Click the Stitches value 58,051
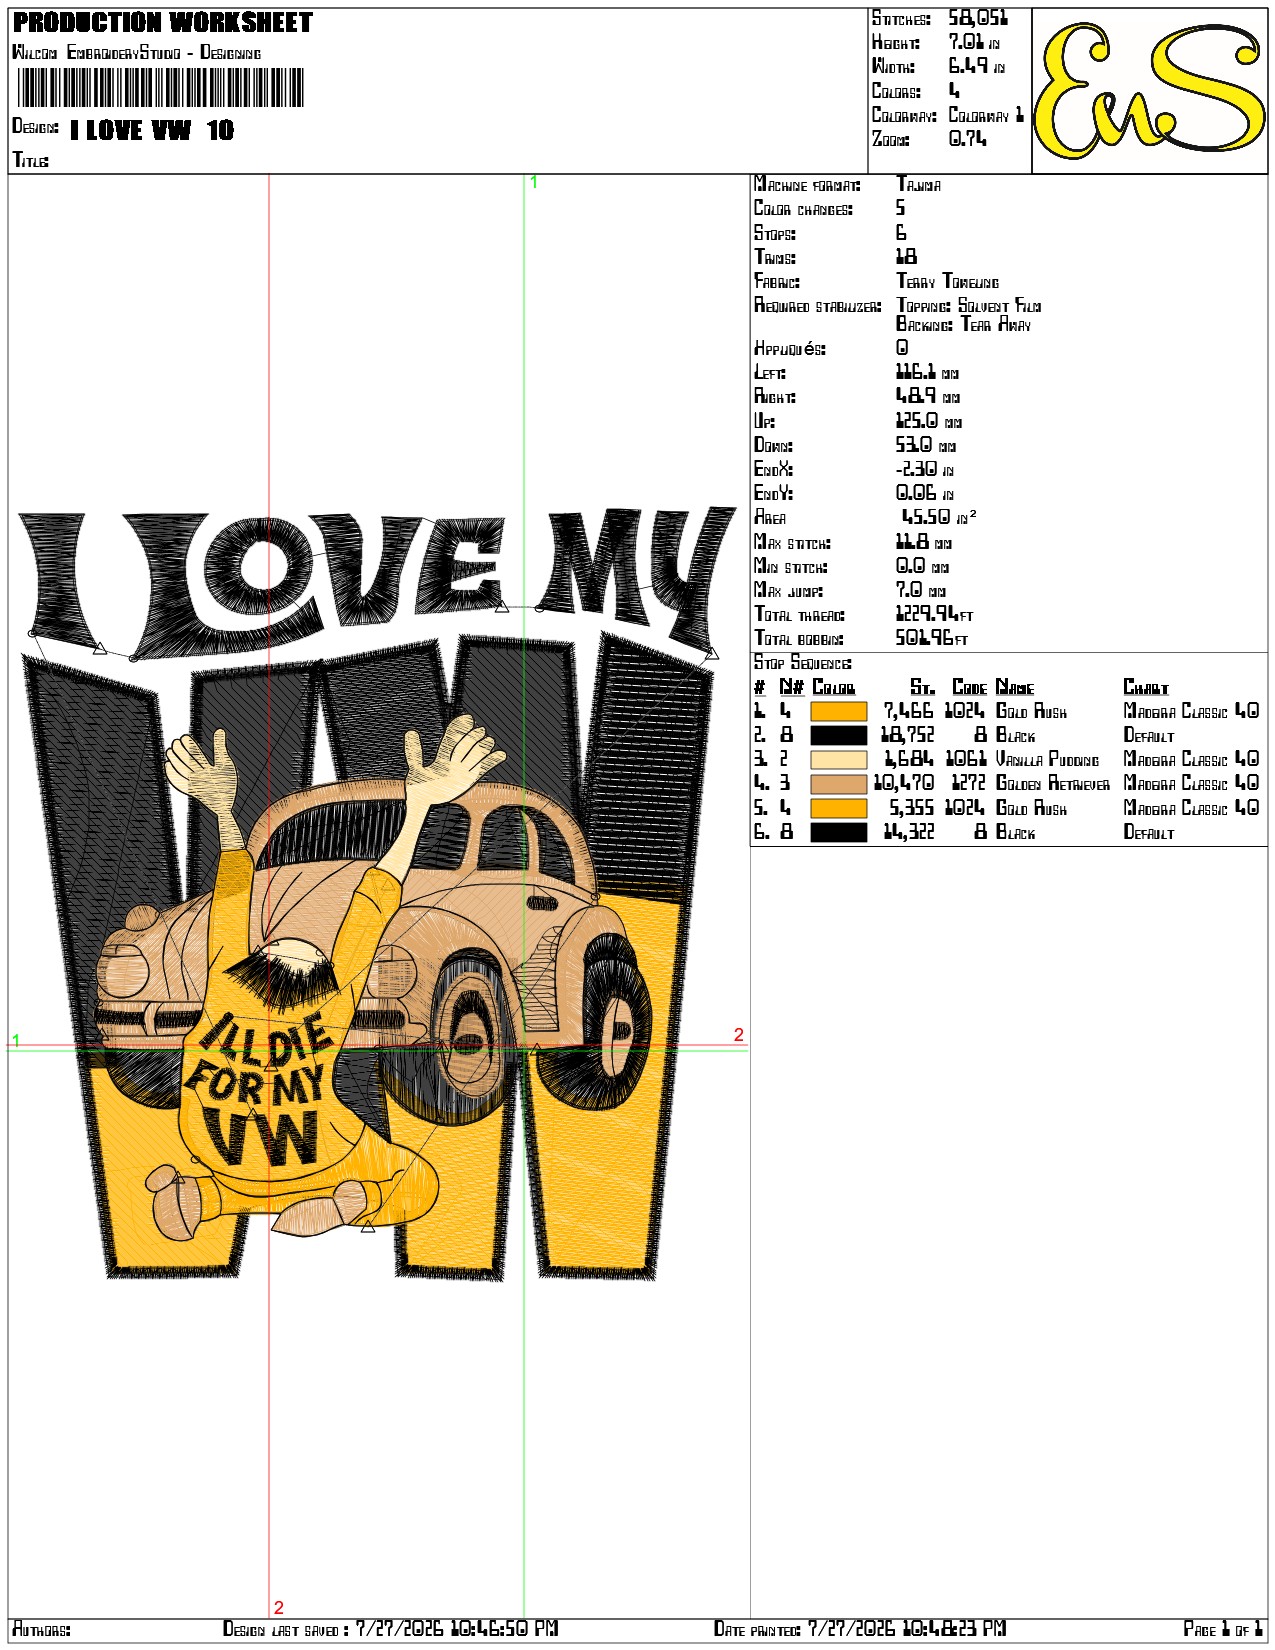1275x1650 pixels. pyautogui.click(x=978, y=18)
